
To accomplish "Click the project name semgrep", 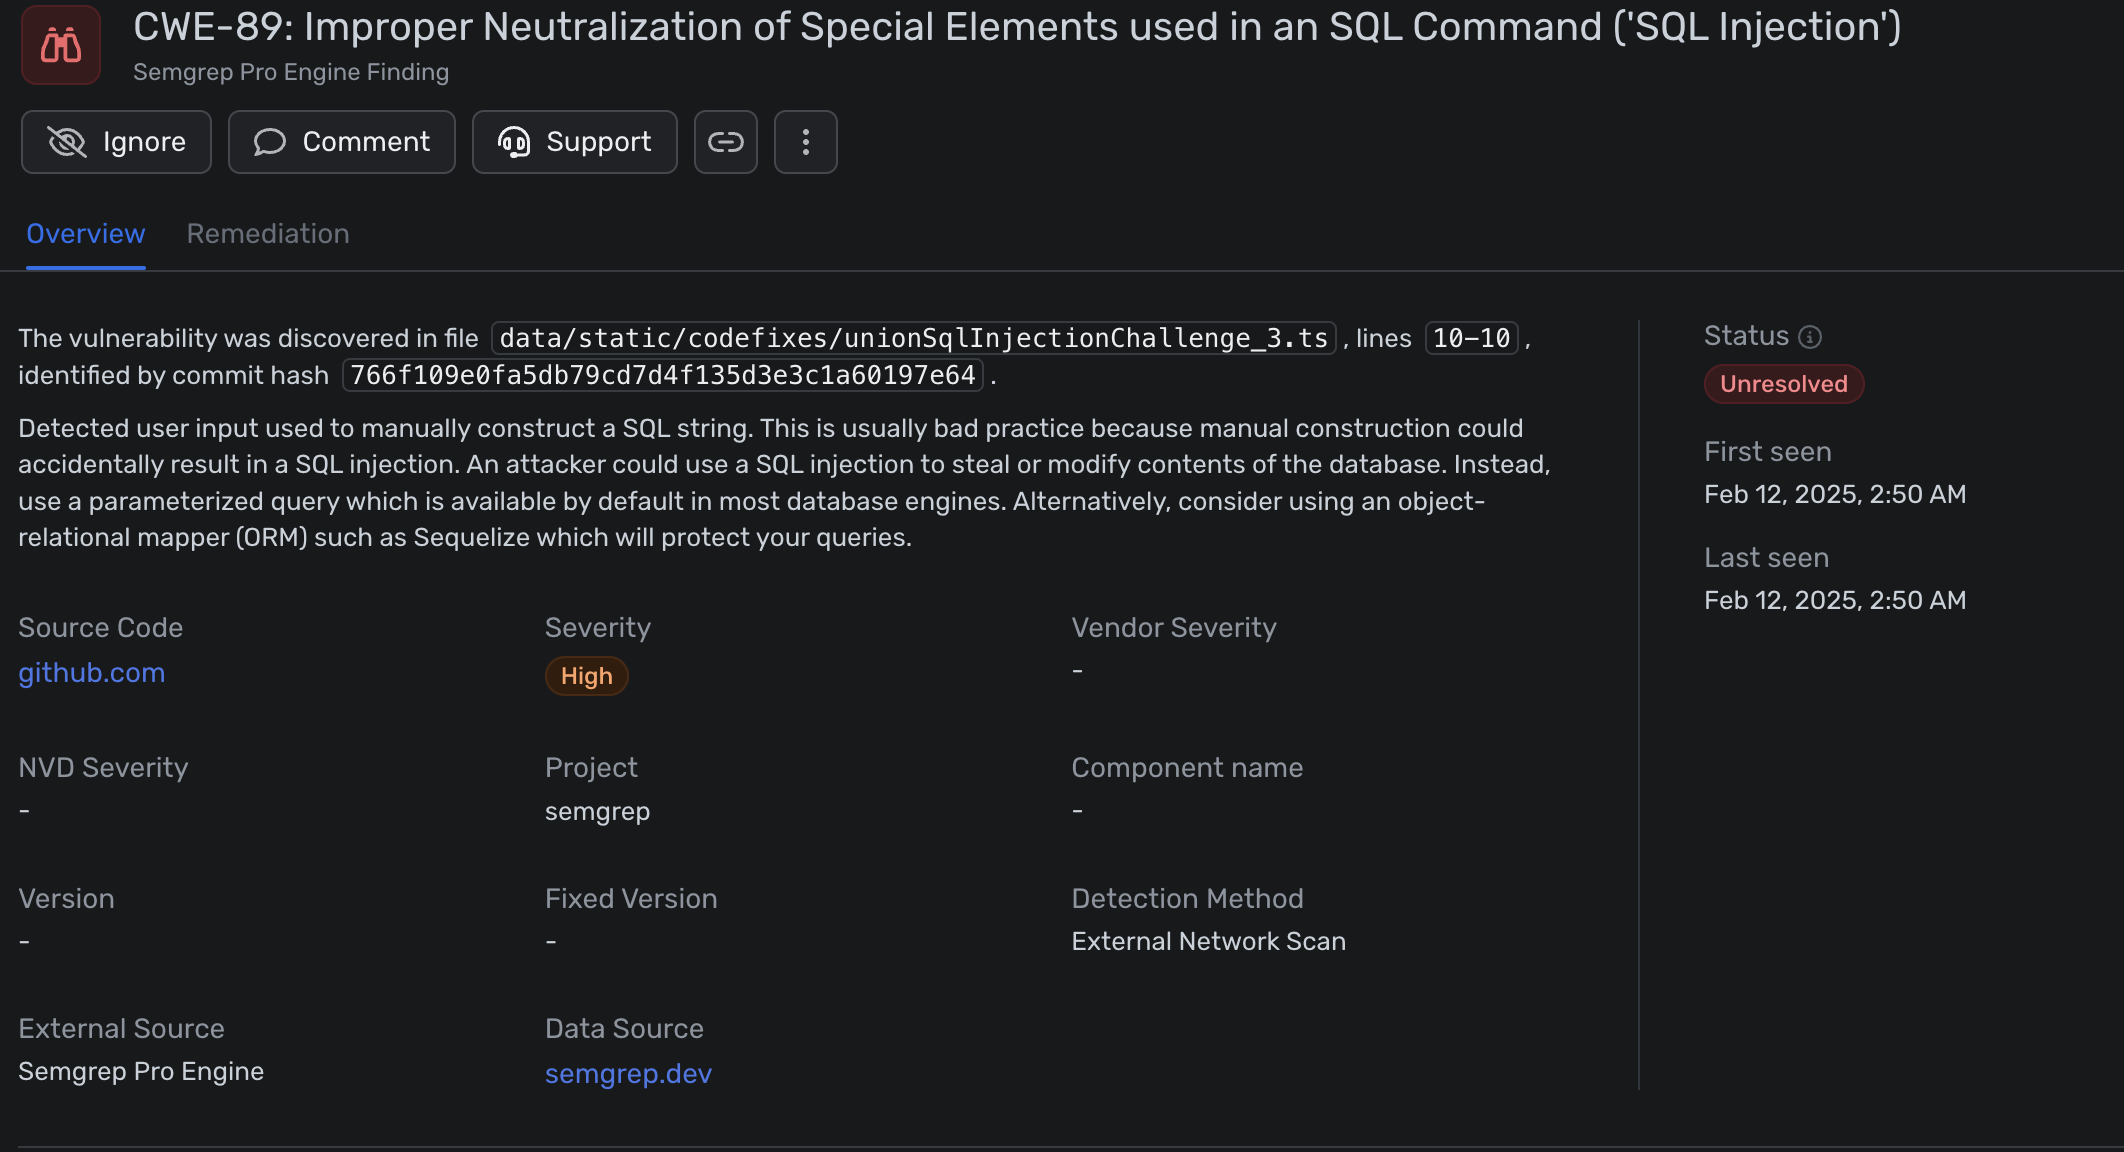I will [598, 811].
